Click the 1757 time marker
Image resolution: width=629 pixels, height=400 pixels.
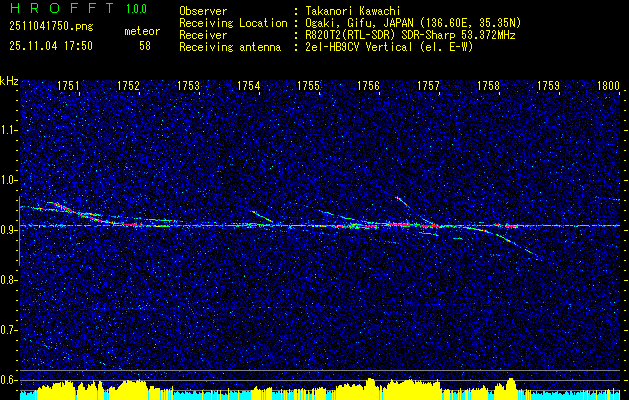[x=428, y=87]
